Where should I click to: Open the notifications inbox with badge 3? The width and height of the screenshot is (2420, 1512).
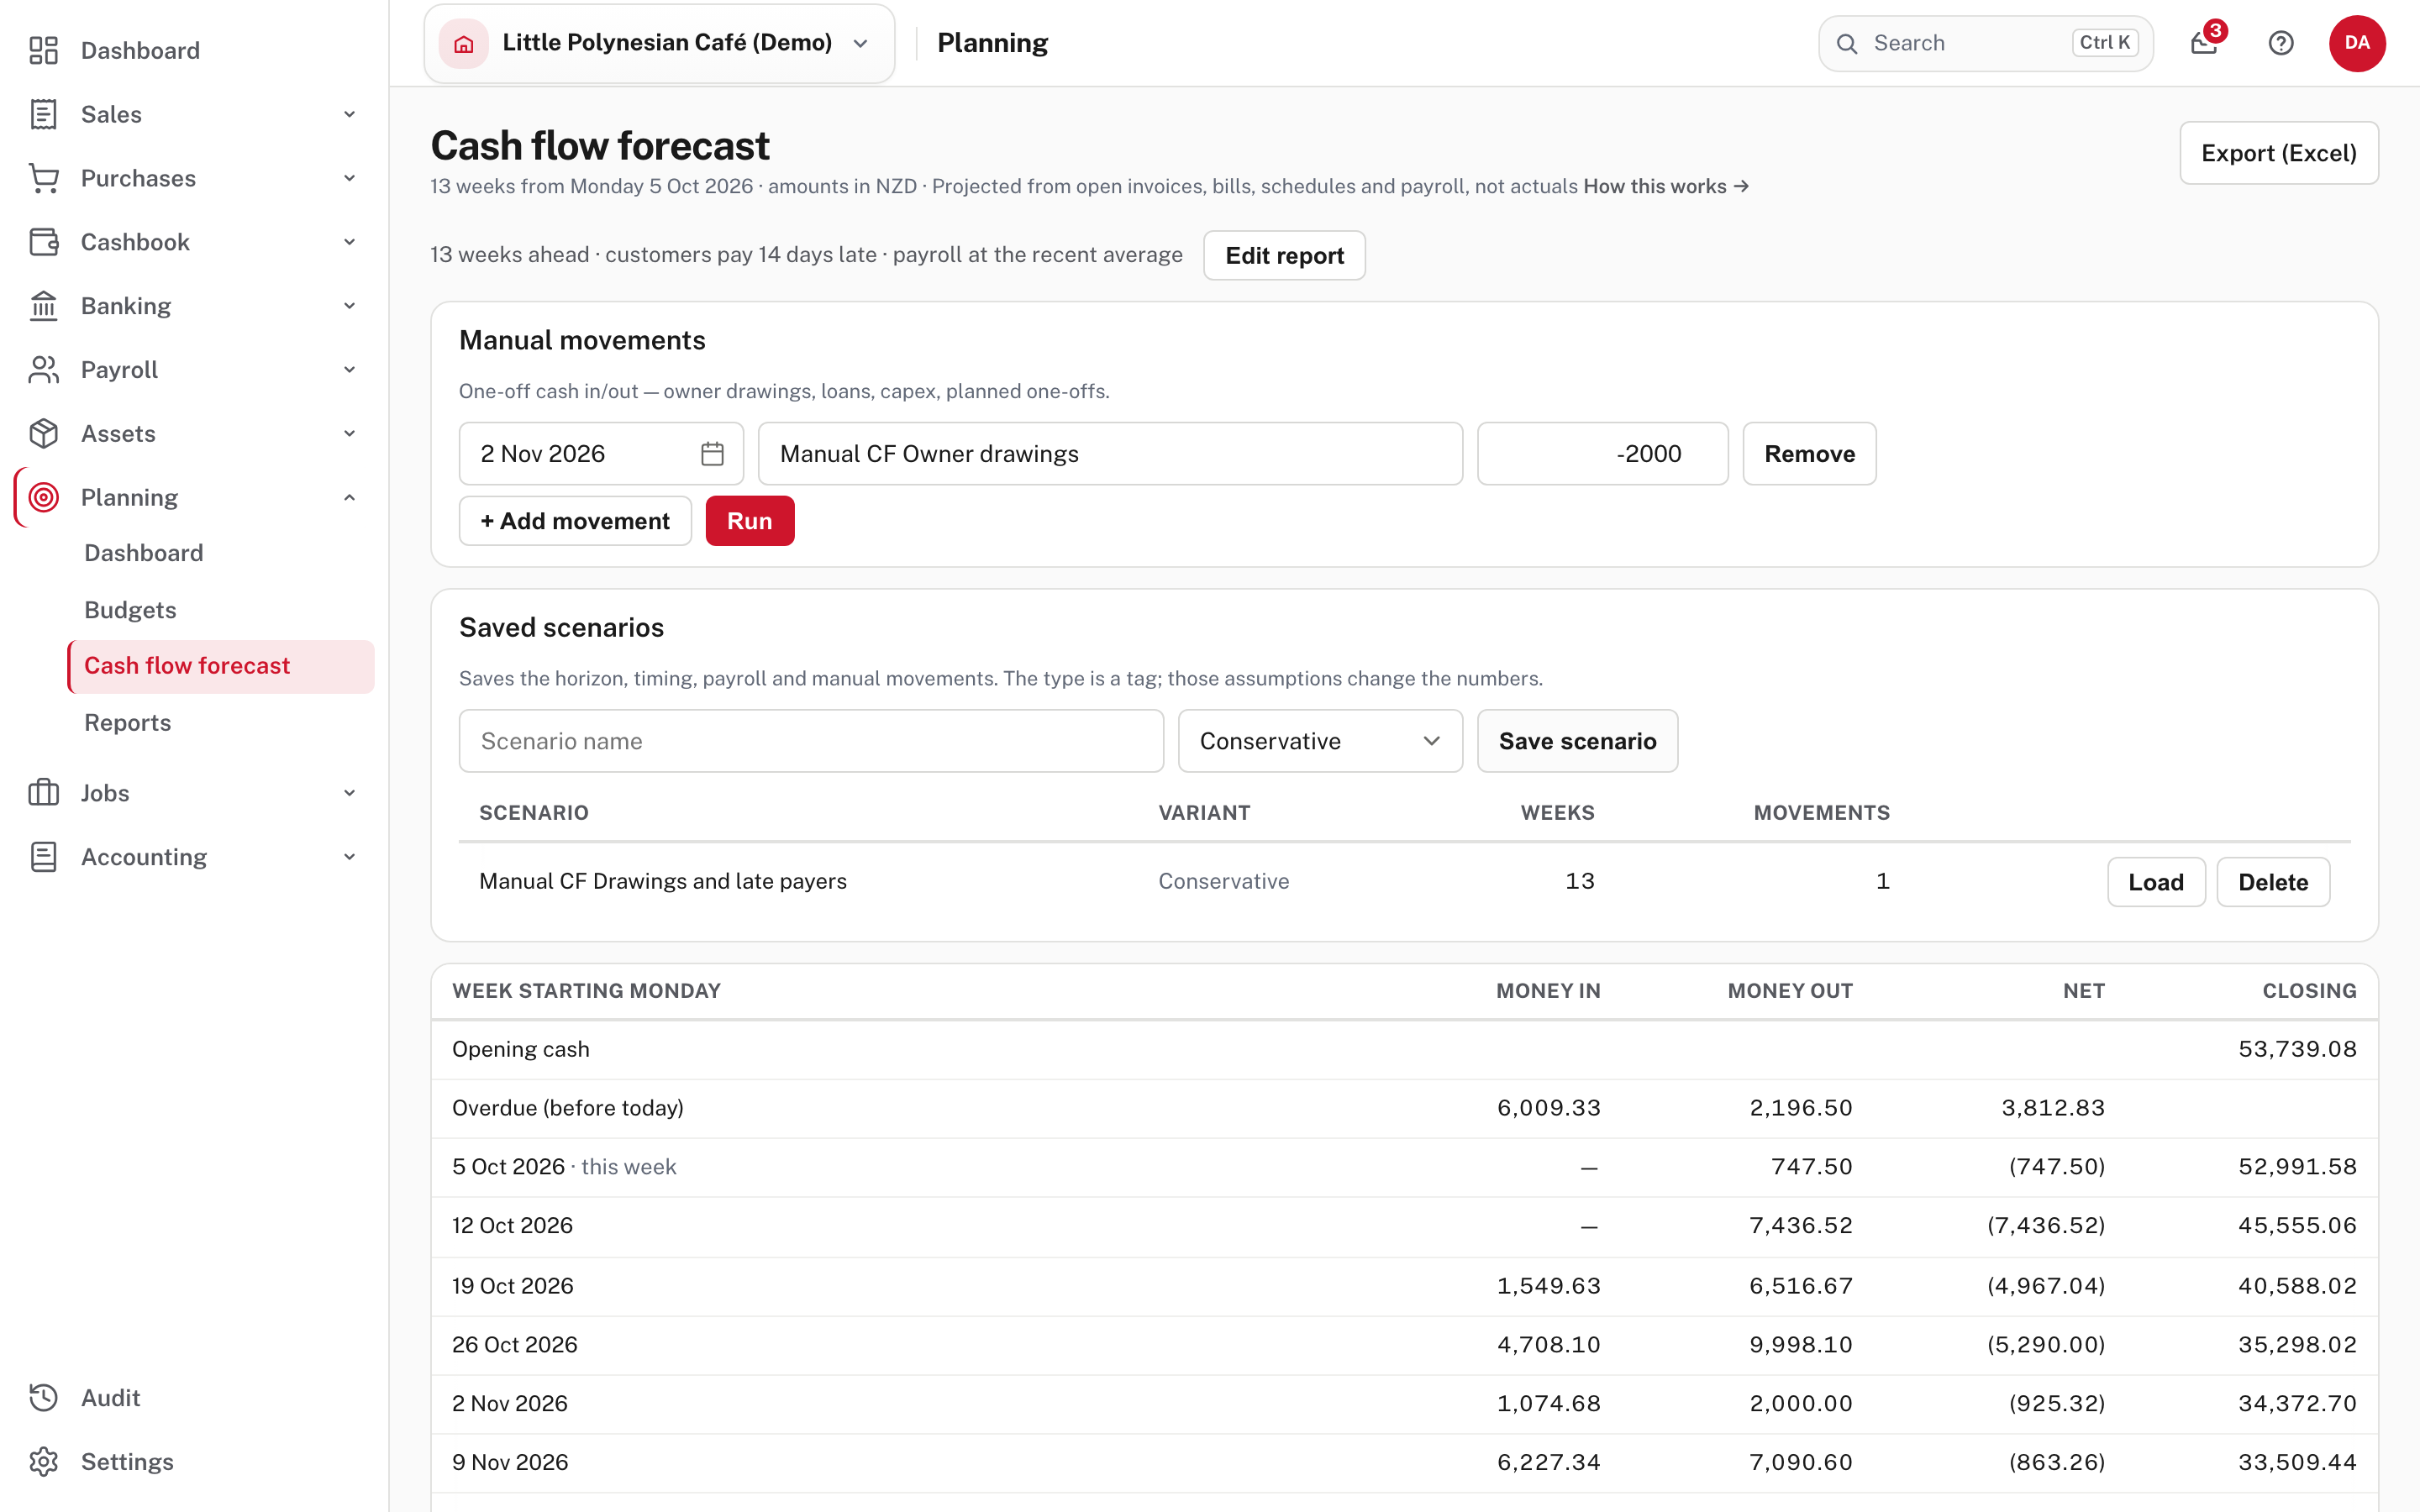coord(2204,42)
